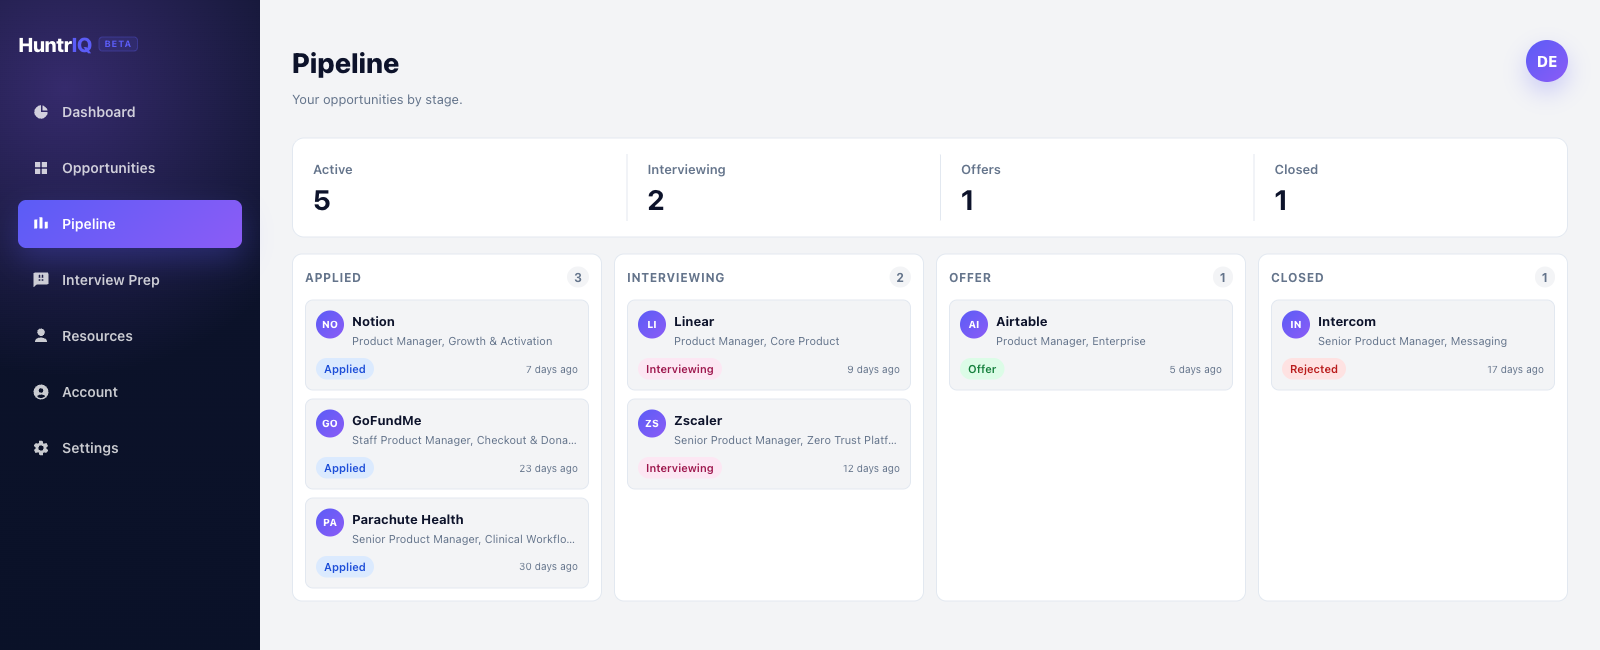Go to Opportunities in the sidebar
Viewport: 1600px width, 650px height.
coord(130,168)
